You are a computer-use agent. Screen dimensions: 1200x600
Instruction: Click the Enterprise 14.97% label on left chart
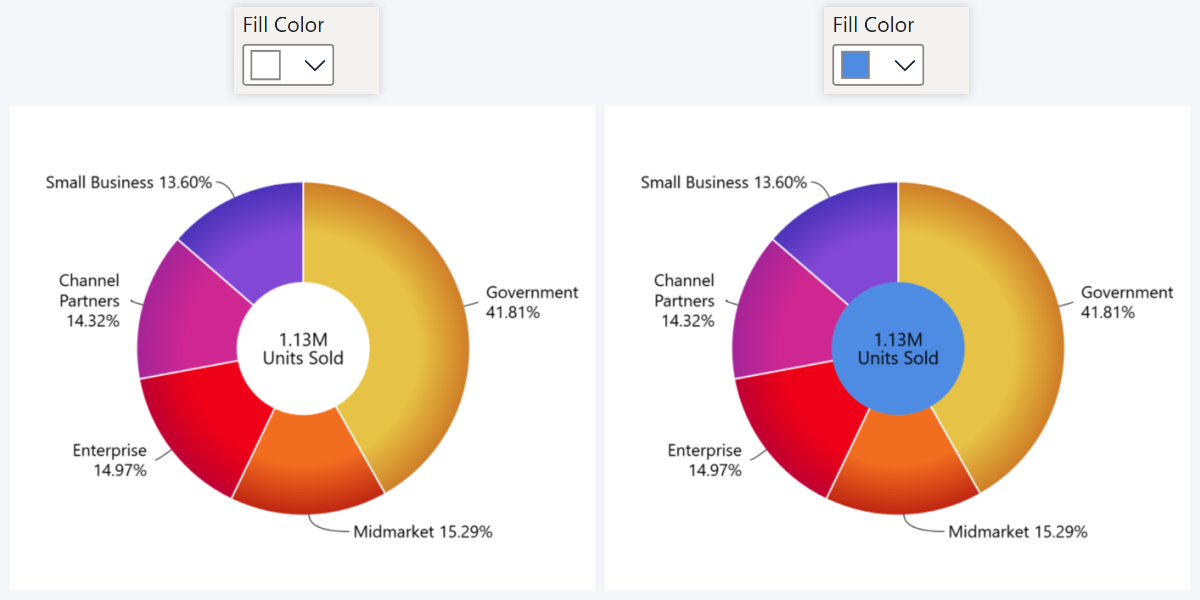tap(108, 458)
